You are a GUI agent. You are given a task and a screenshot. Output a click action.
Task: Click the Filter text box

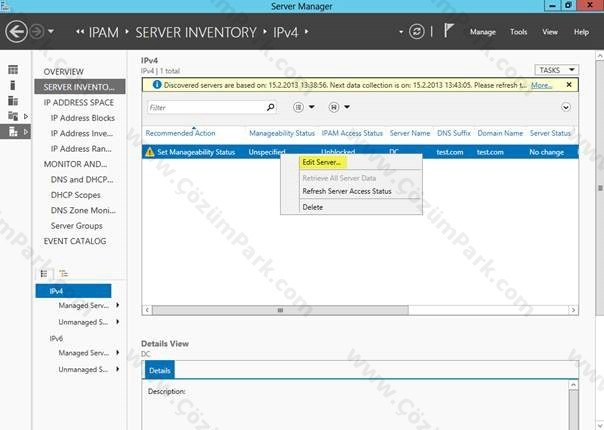(x=206, y=108)
